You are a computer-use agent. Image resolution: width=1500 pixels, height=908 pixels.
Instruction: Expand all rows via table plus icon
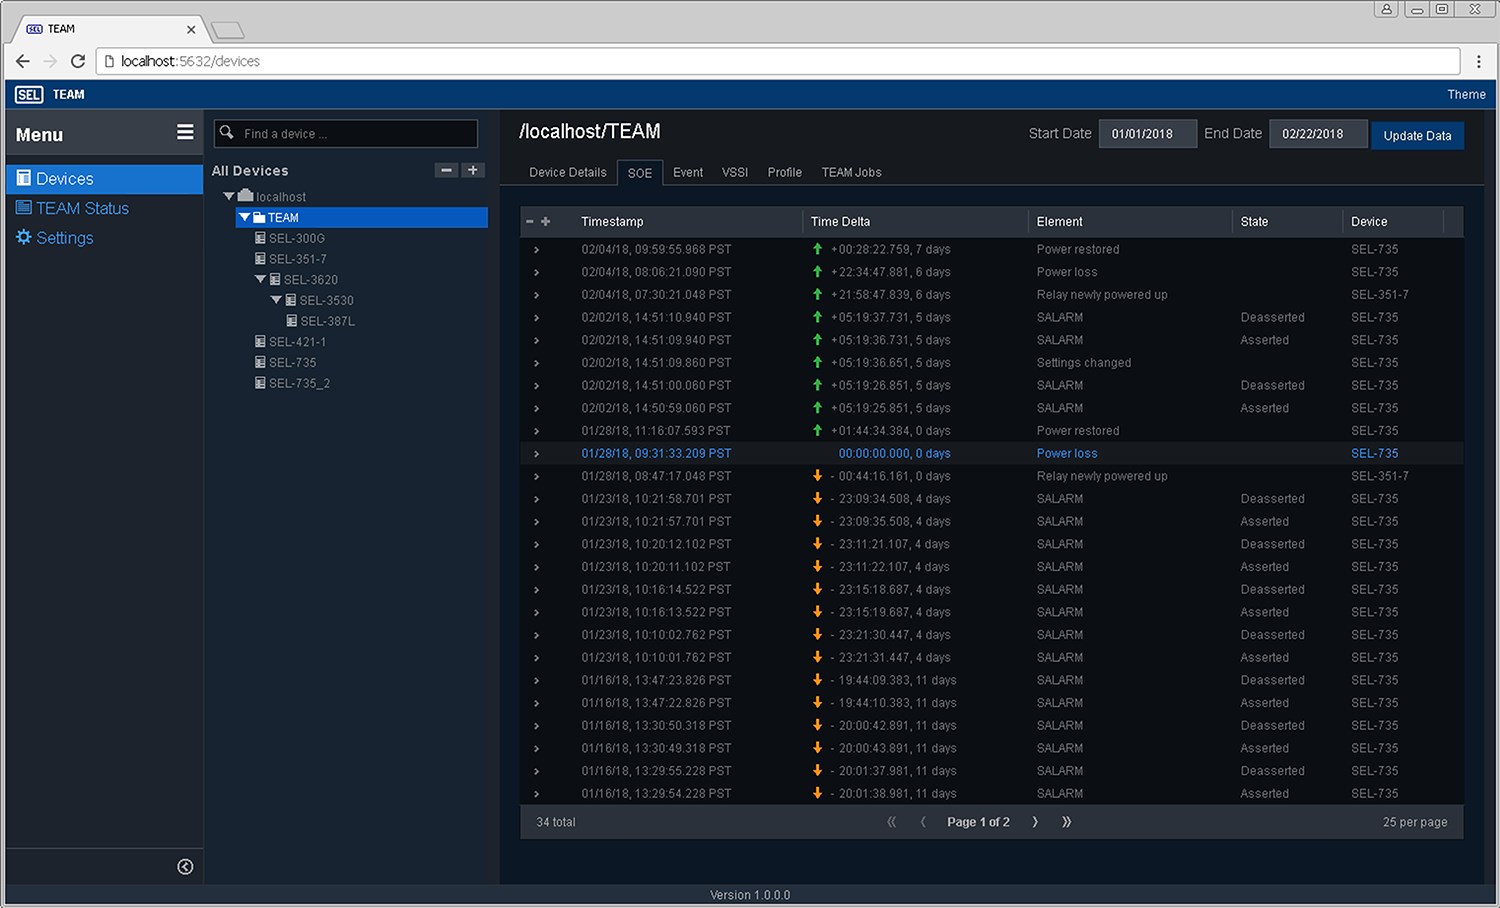[546, 221]
